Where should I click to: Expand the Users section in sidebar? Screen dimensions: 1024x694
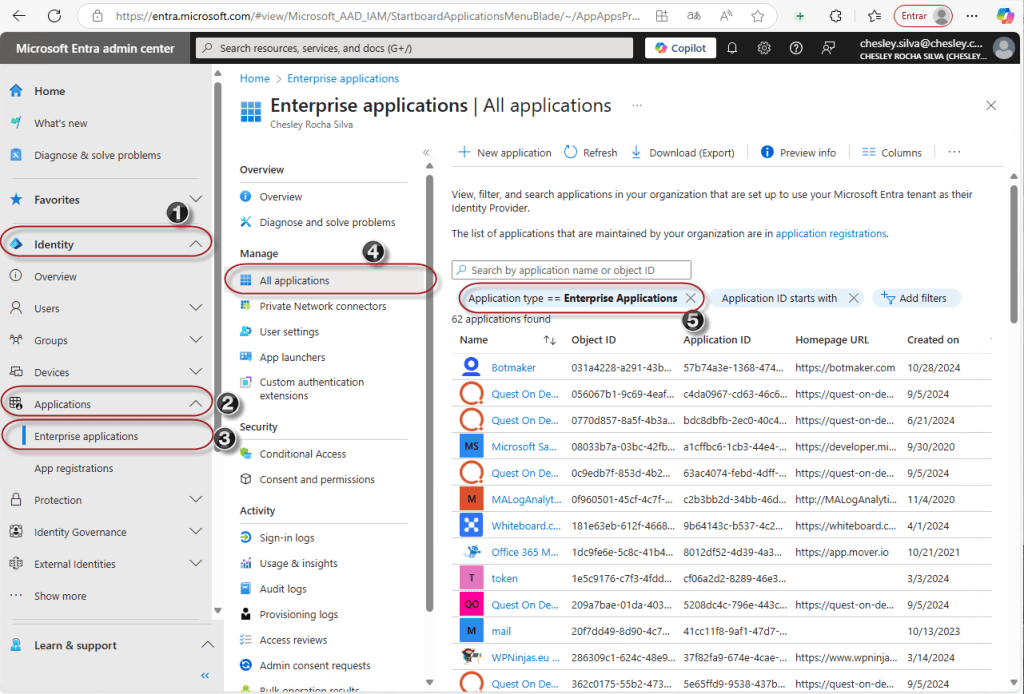click(196, 308)
